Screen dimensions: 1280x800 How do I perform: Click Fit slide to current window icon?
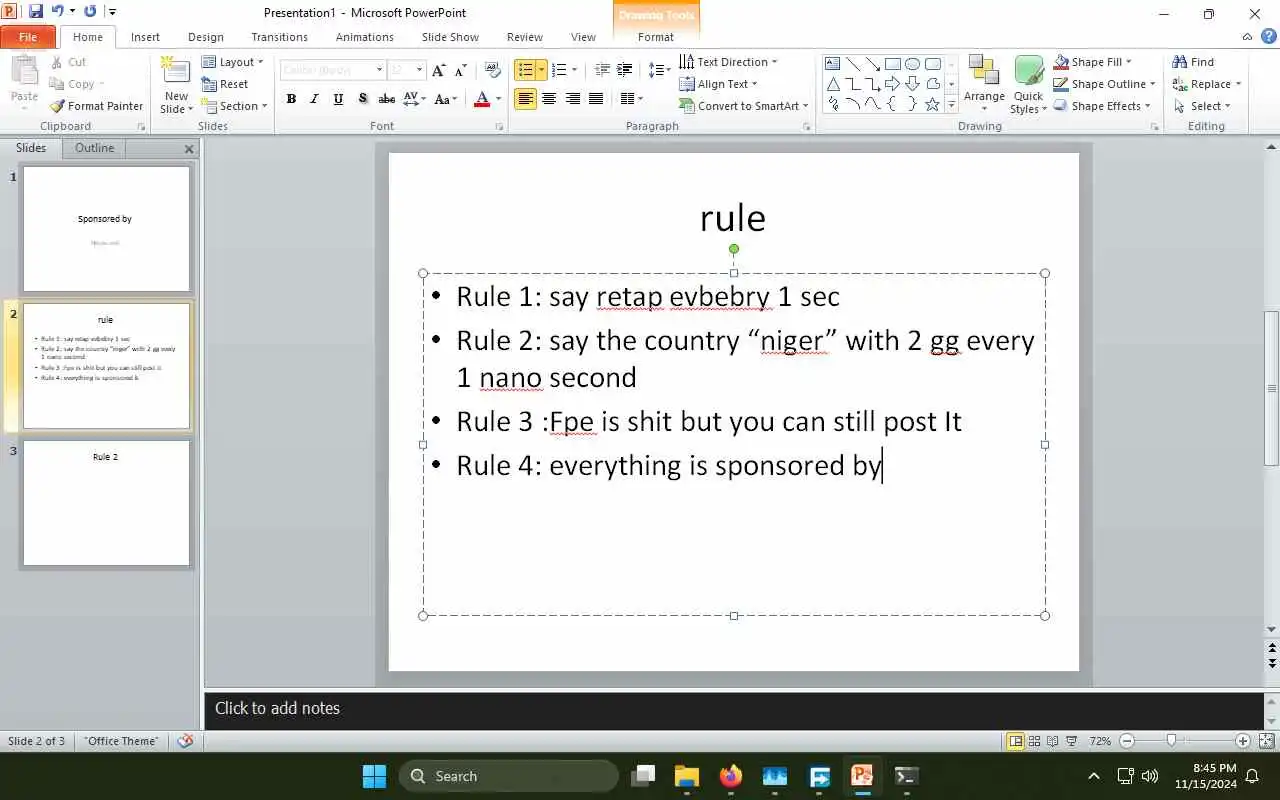[x=1266, y=741]
